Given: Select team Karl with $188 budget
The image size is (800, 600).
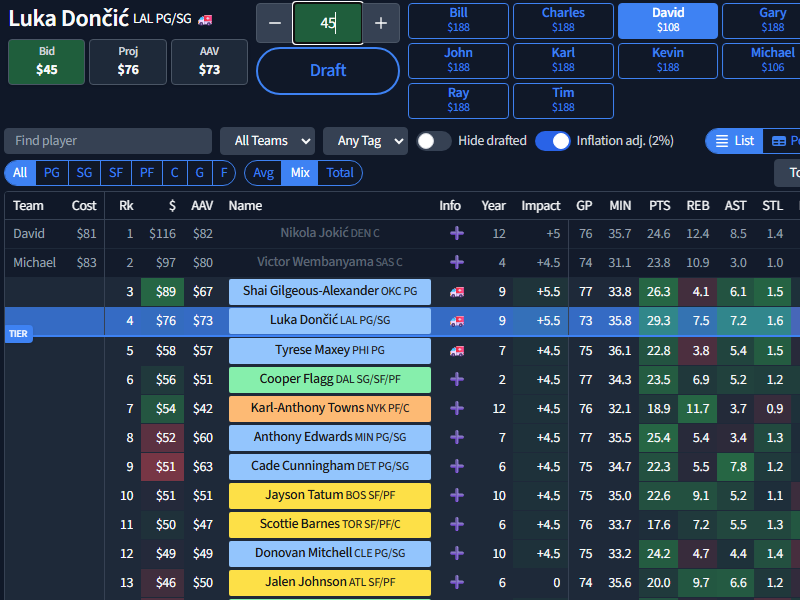Looking at the screenshot, I should tap(563, 61).
